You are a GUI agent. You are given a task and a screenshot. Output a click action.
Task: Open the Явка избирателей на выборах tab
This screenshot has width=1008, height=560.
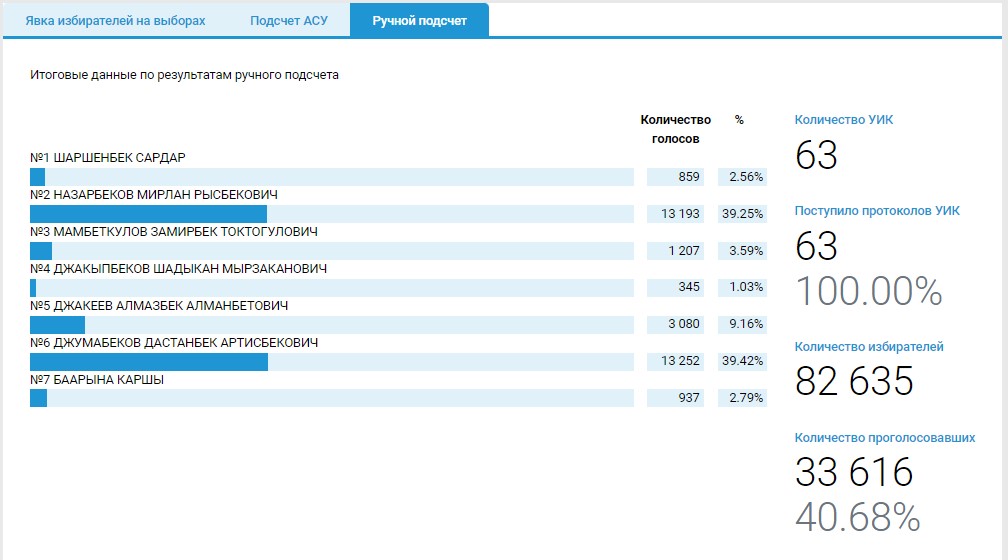(x=115, y=21)
